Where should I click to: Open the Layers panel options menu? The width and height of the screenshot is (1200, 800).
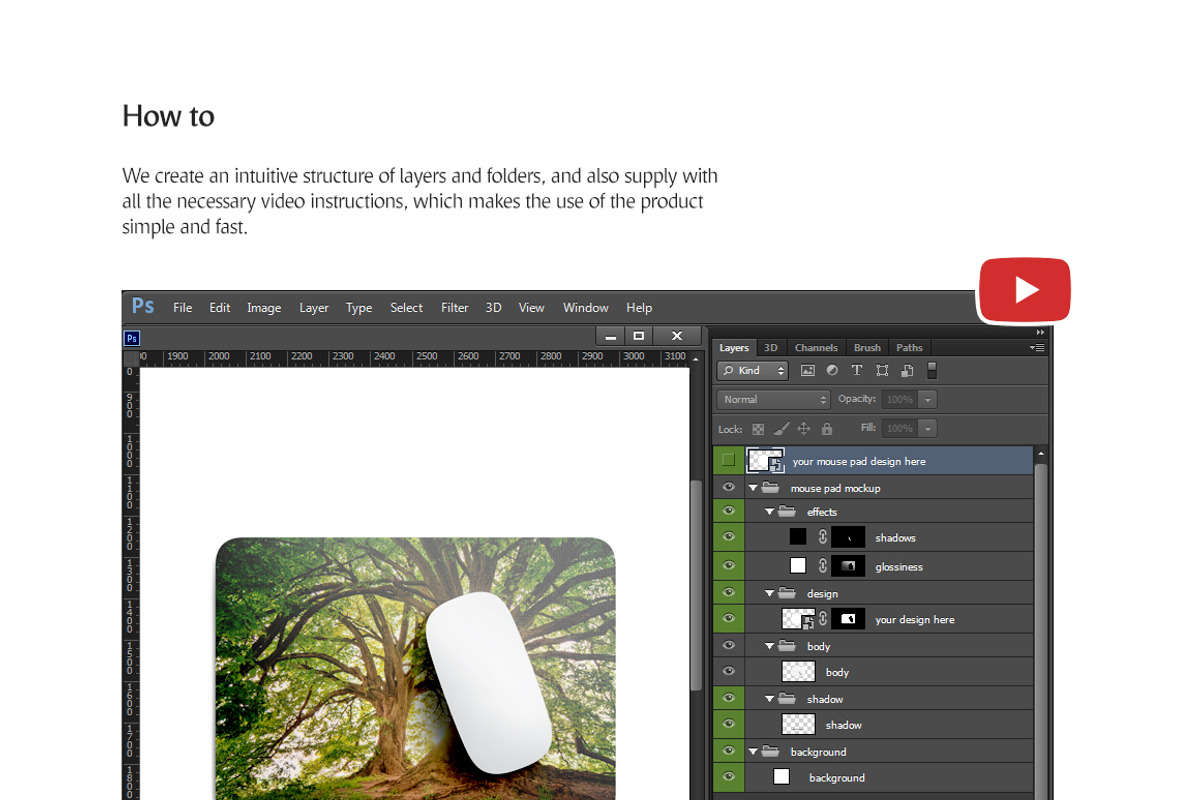point(1037,348)
